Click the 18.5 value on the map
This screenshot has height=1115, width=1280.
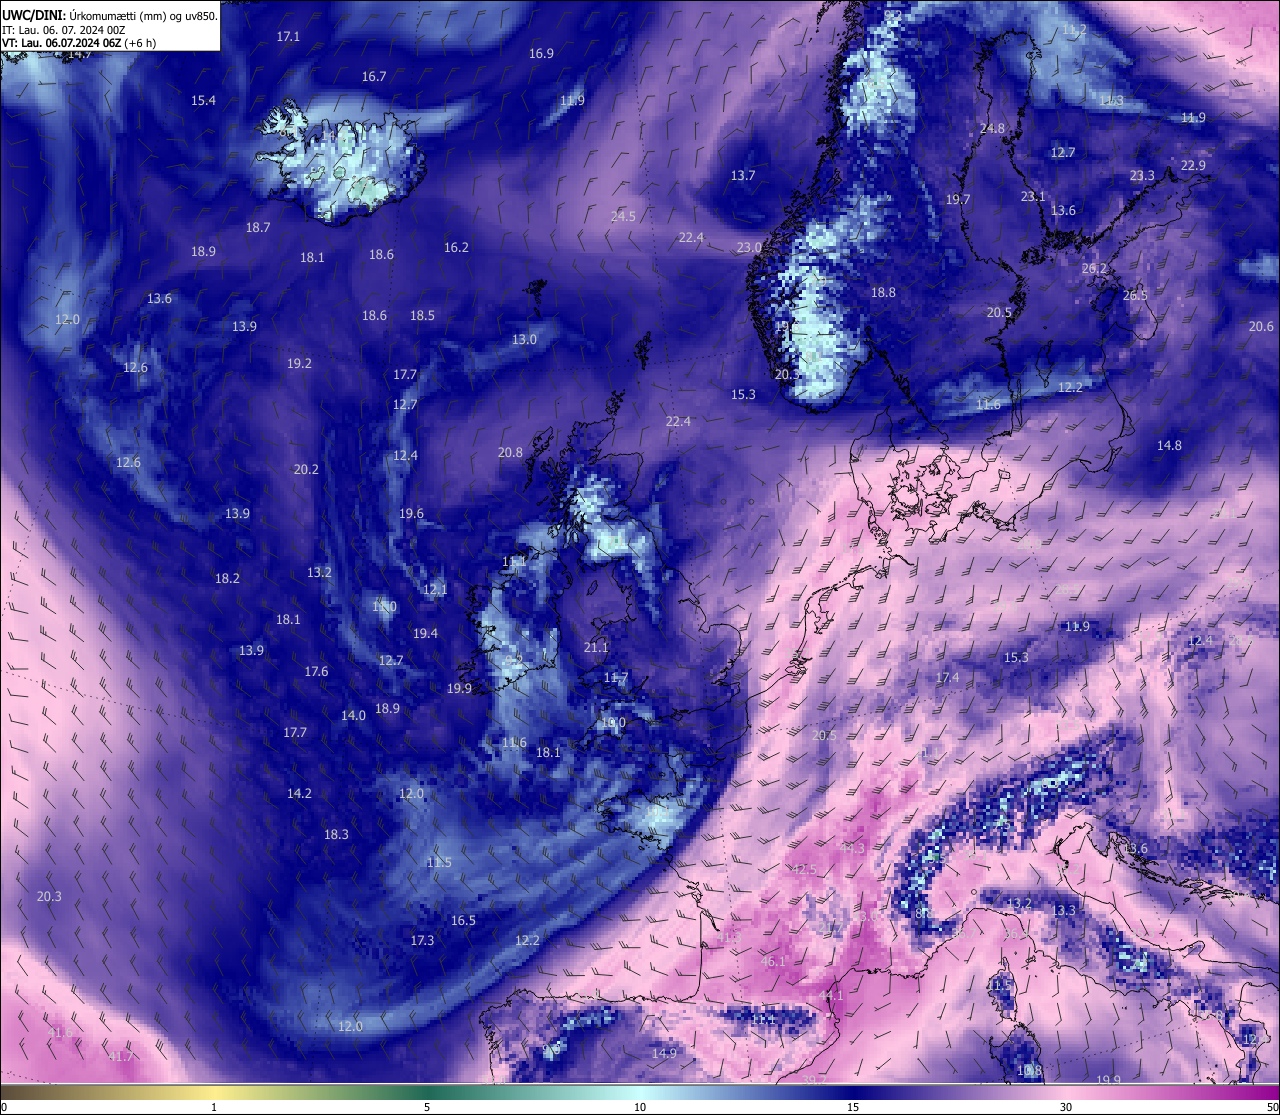click(x=422, y=315)
